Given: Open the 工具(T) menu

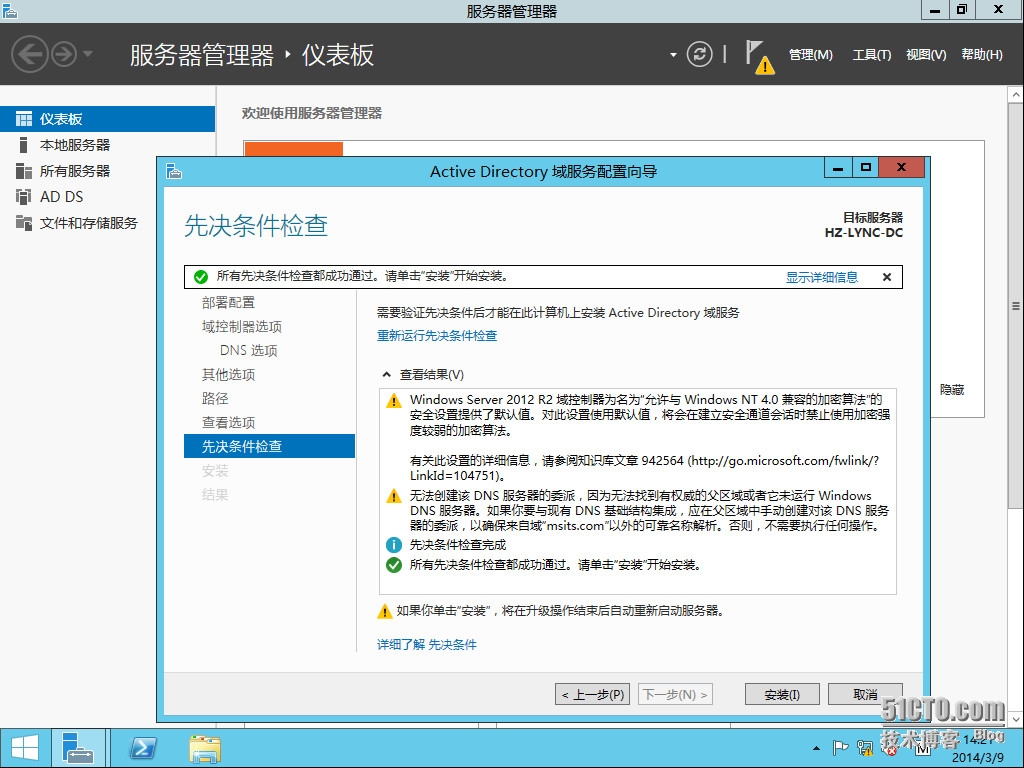Looking at the screenshot, I should click(x=871, y=55).
